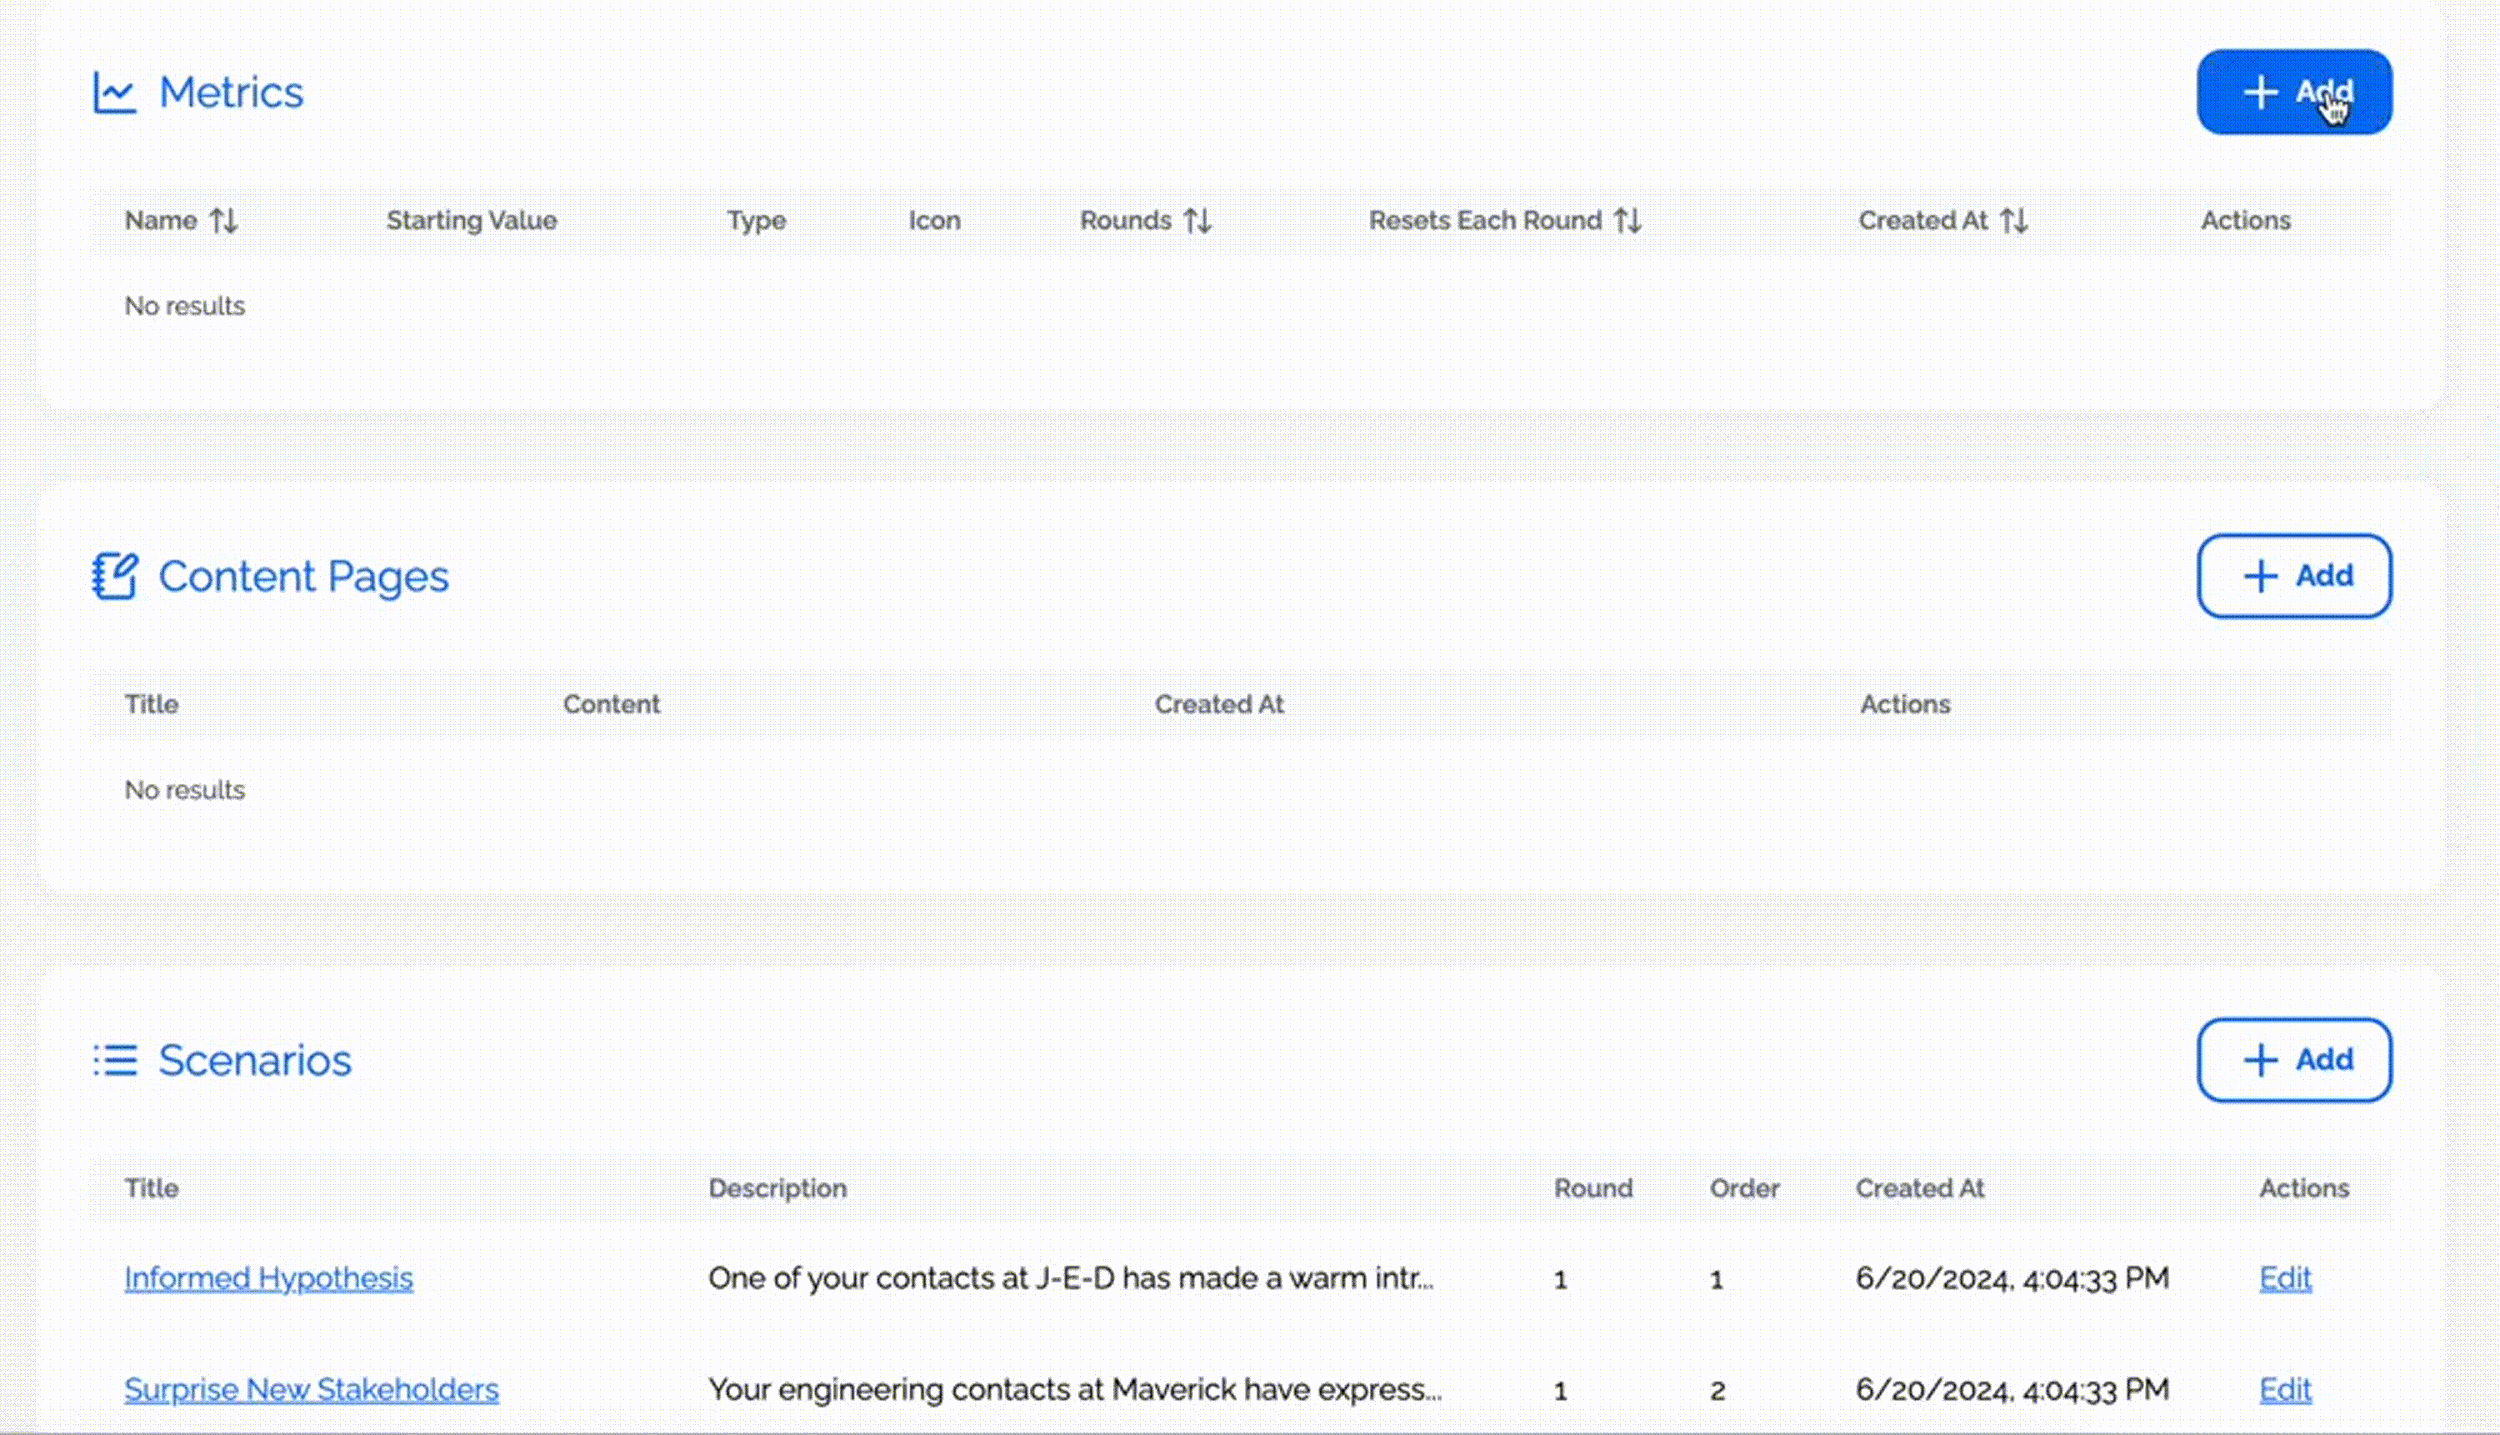Open Surprise New Stakeholders scenario link
Screen dimensions: 2500x1435
pyautogui.click(x=311, y=1389)
